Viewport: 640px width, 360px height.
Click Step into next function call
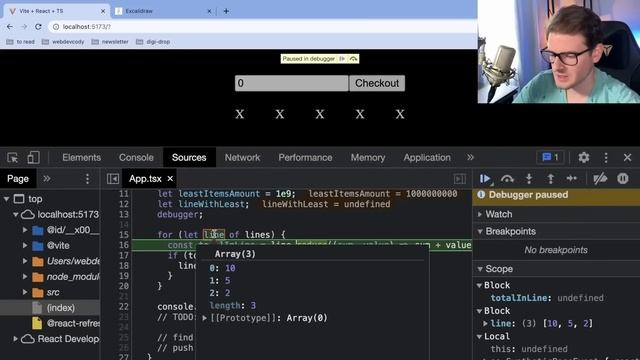529,179
